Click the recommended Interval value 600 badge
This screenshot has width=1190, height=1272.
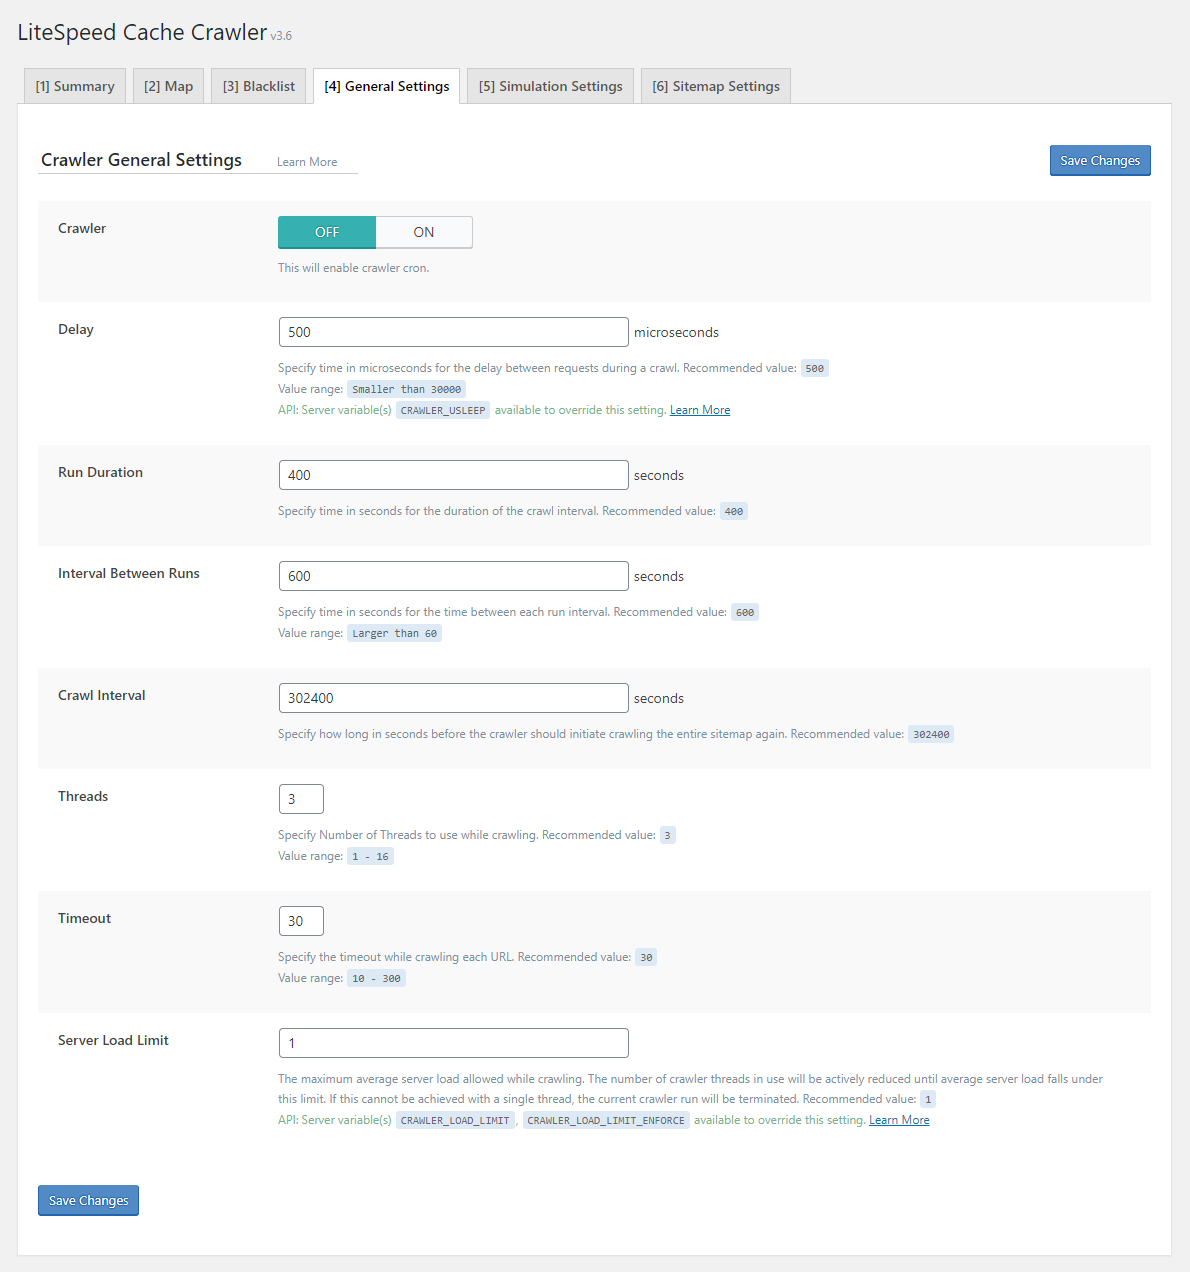[745, 612]
